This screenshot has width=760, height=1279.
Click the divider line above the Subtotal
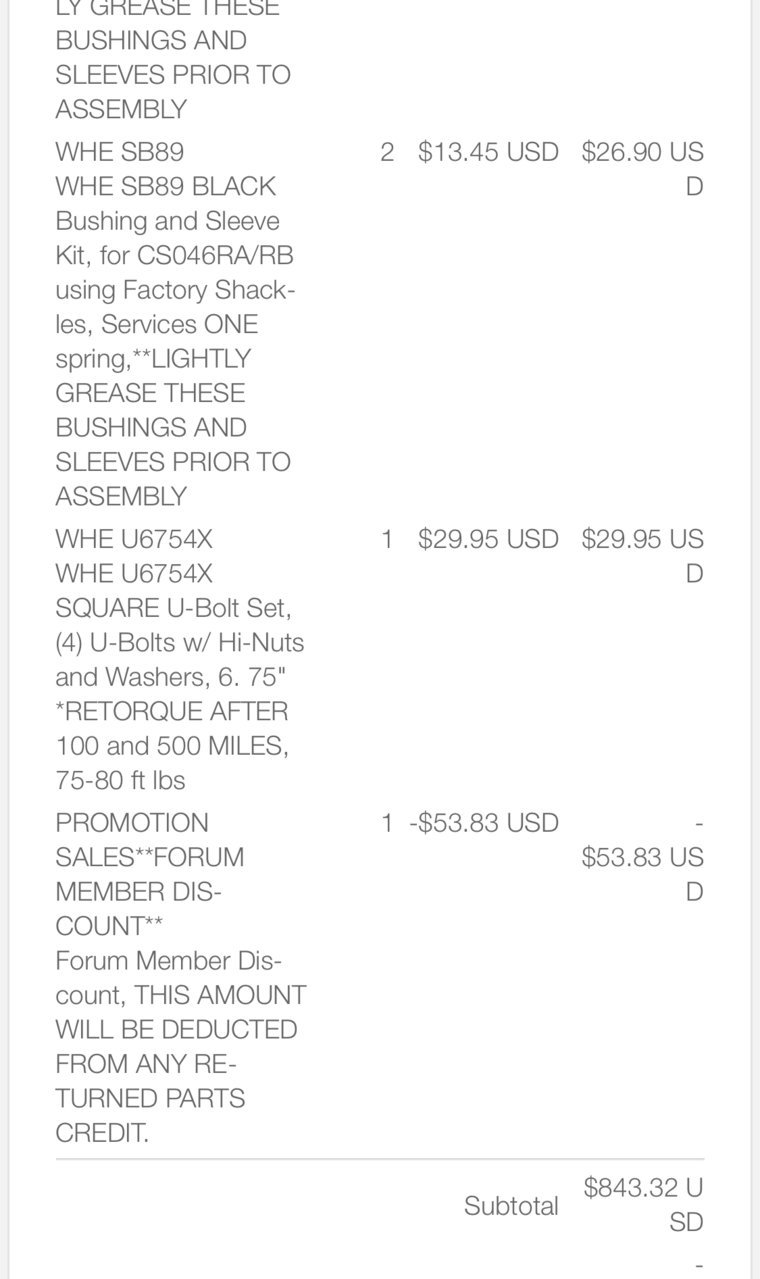[x=380, y=1159]
